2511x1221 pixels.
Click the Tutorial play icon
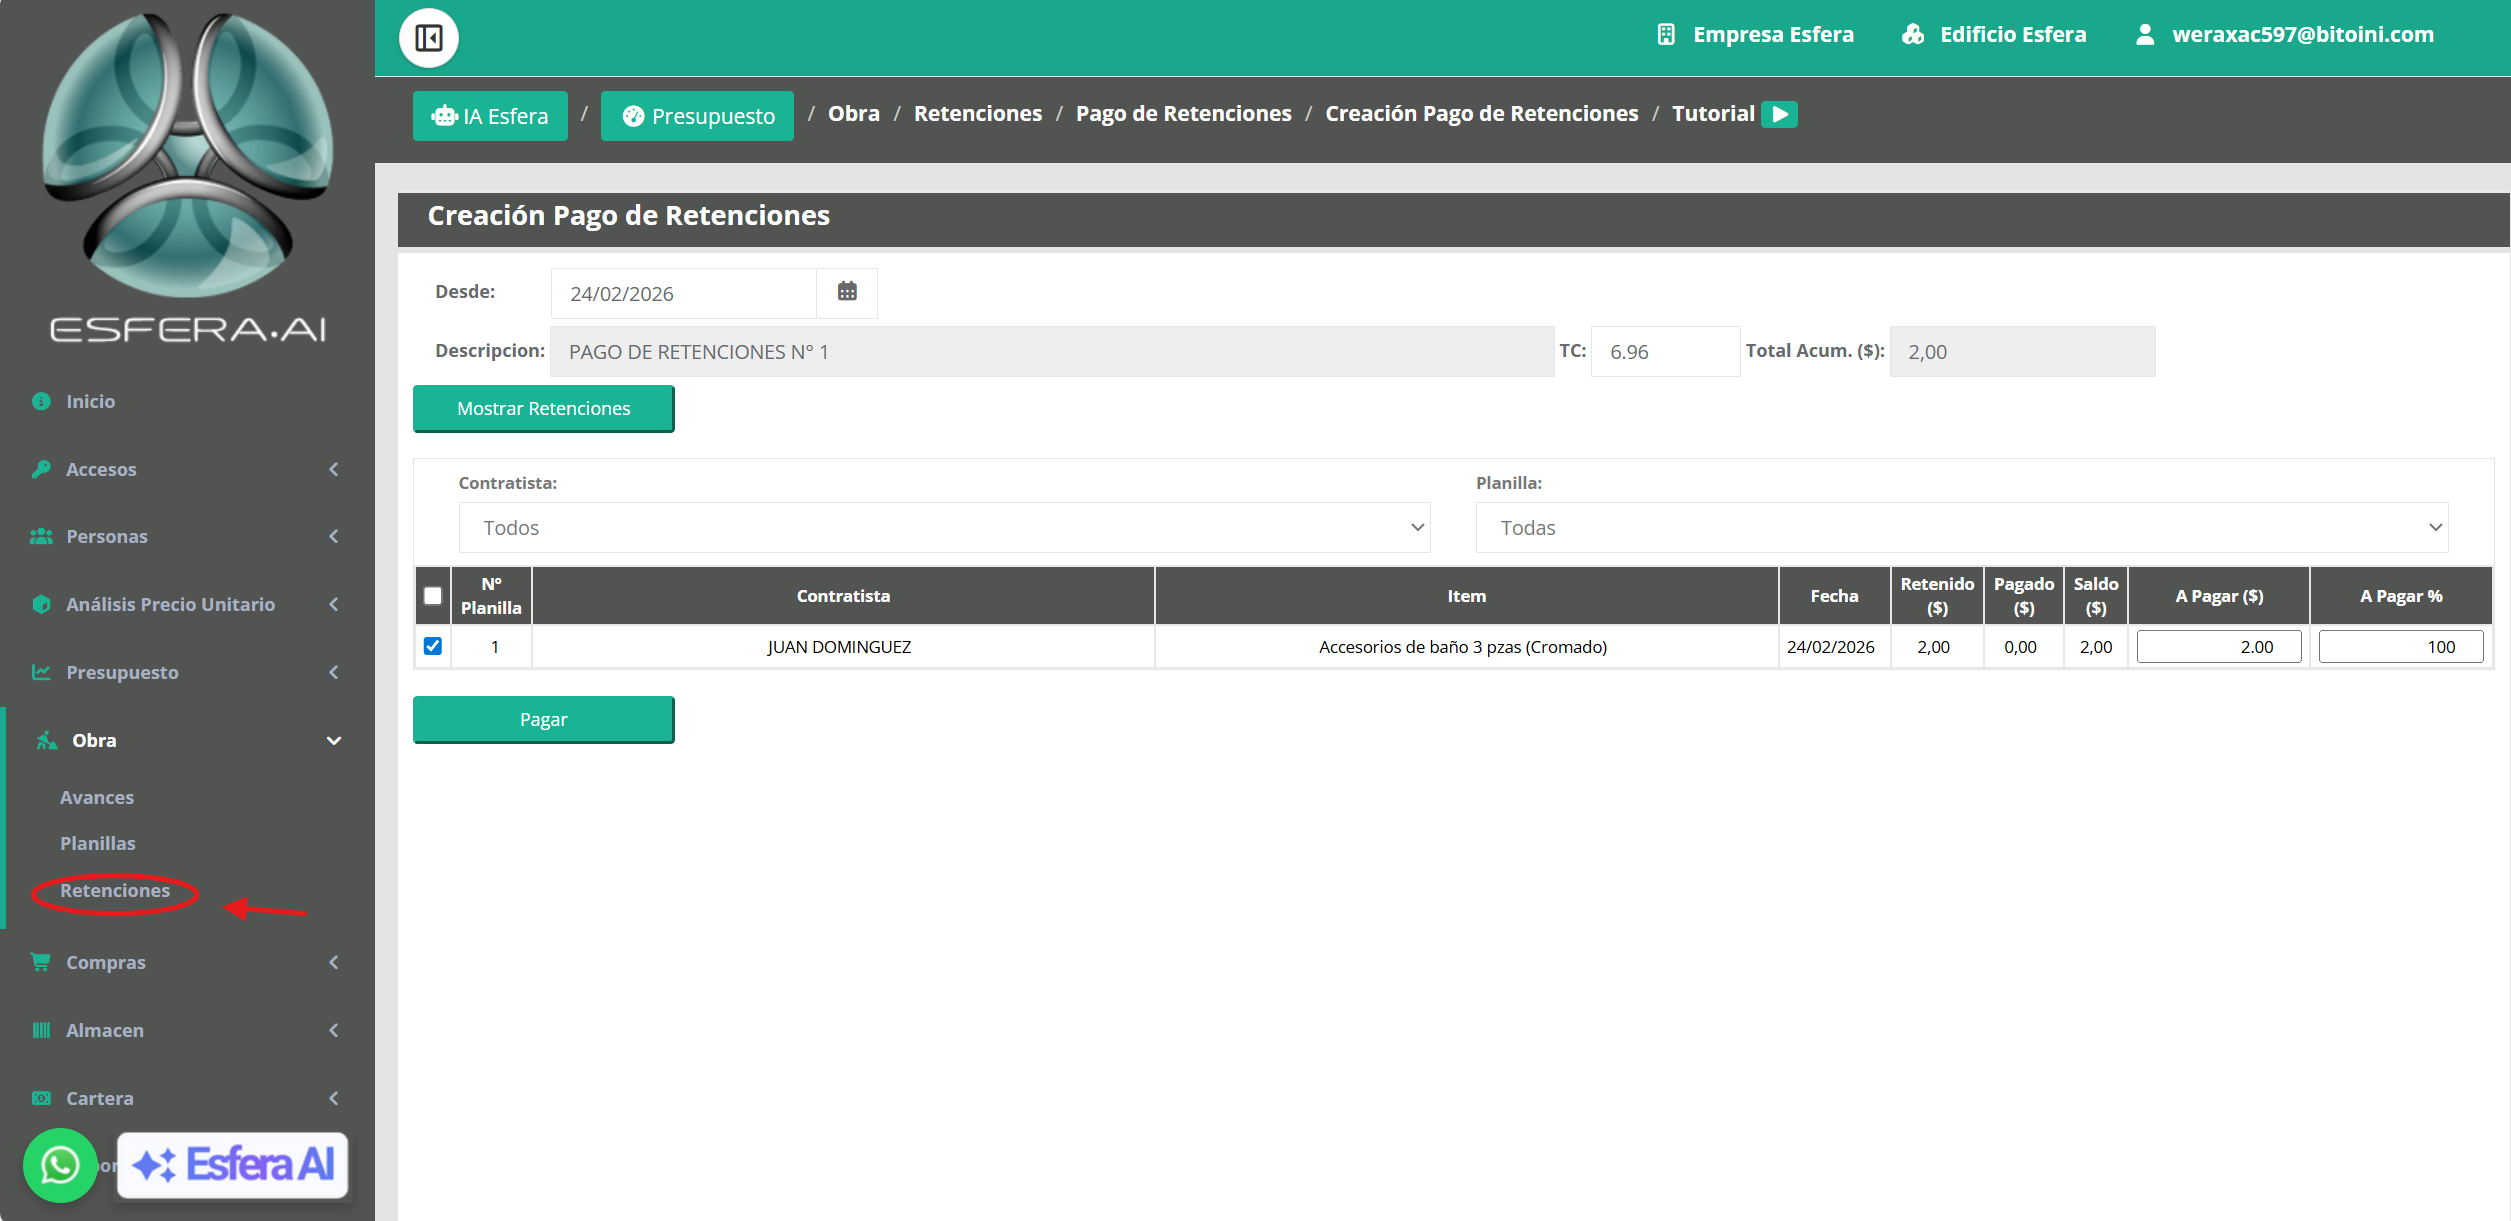pyautogui.click(x=1780, y=114)
